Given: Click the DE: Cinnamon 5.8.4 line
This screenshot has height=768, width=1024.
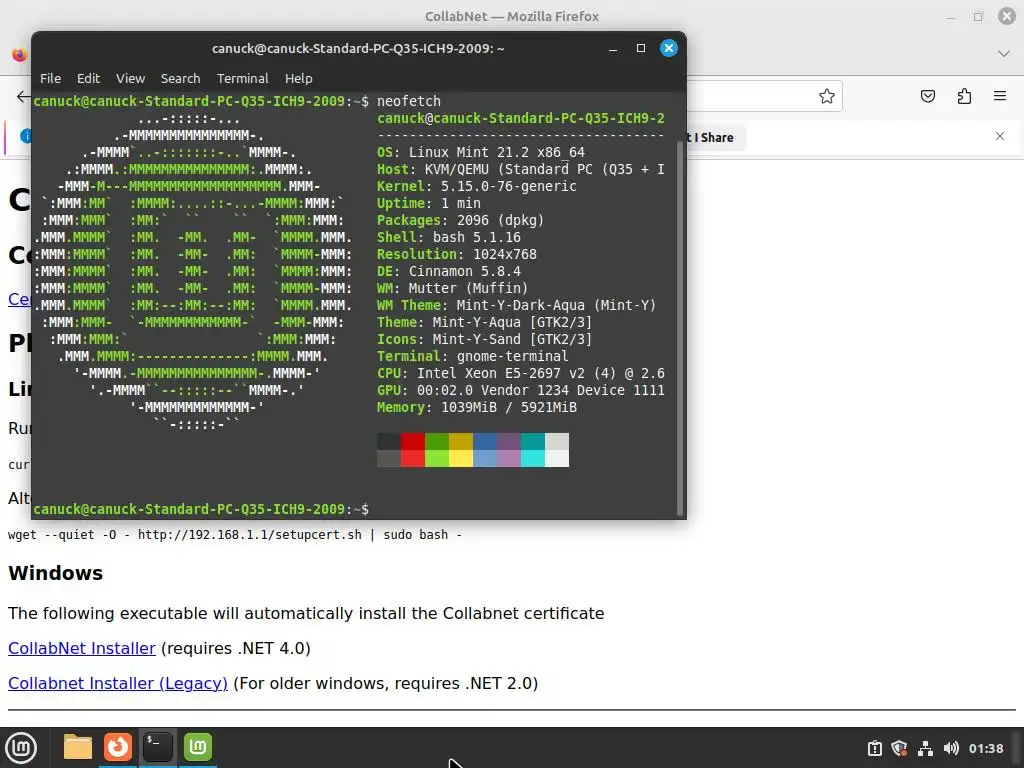Looking at the screenshot, I should pos(449,271).
